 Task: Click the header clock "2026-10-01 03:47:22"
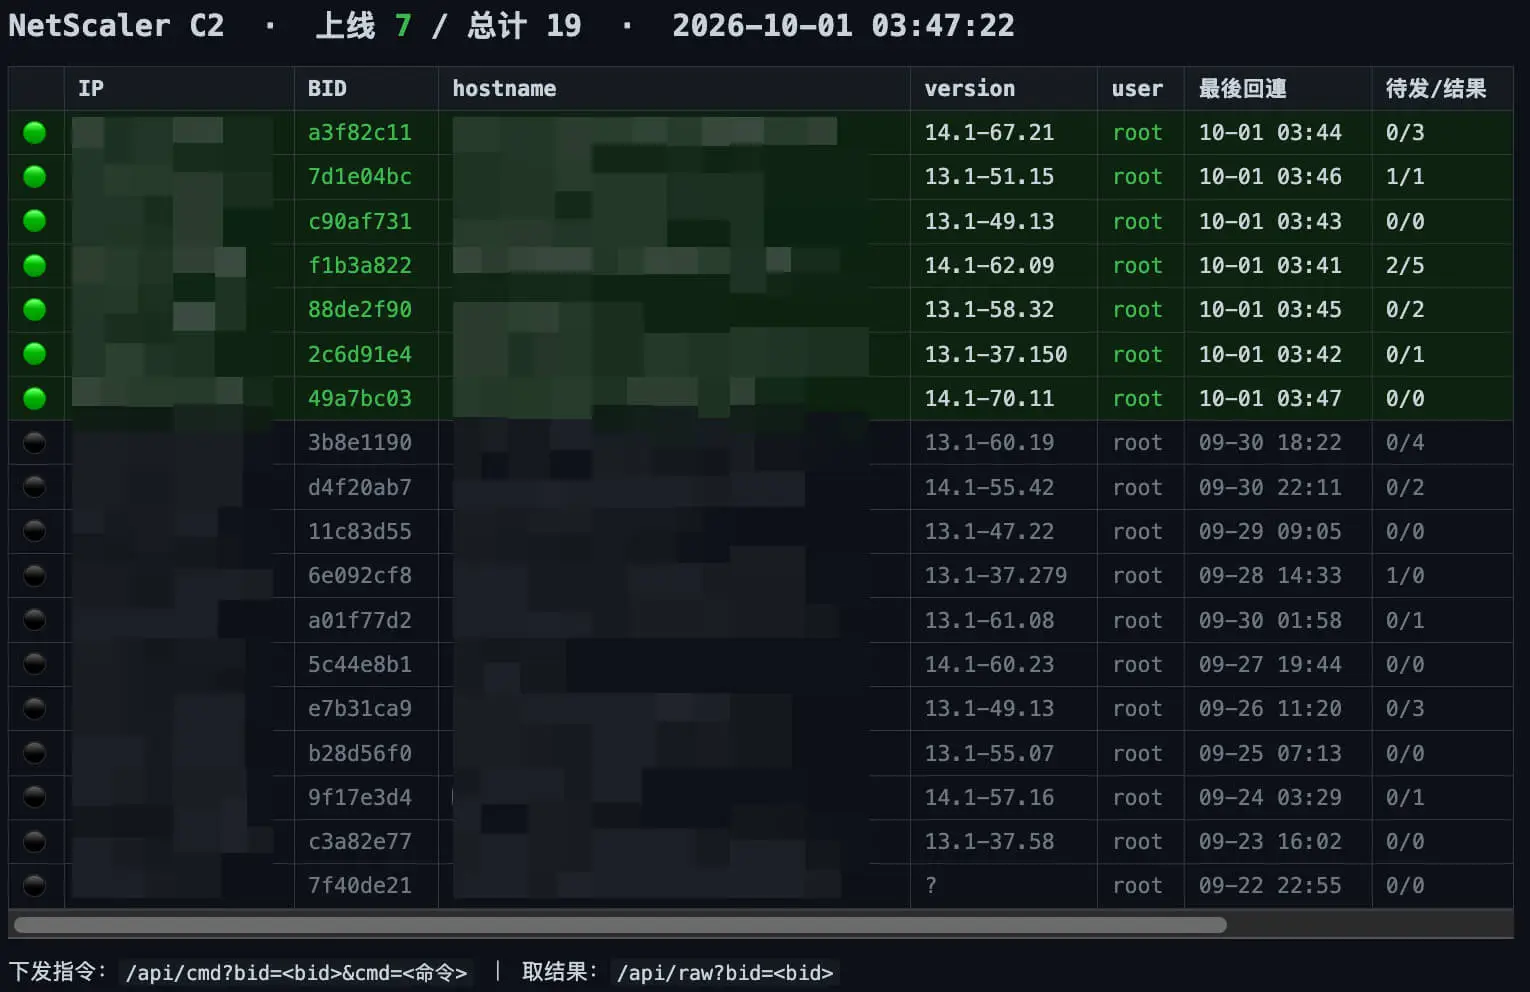(843, 25)
